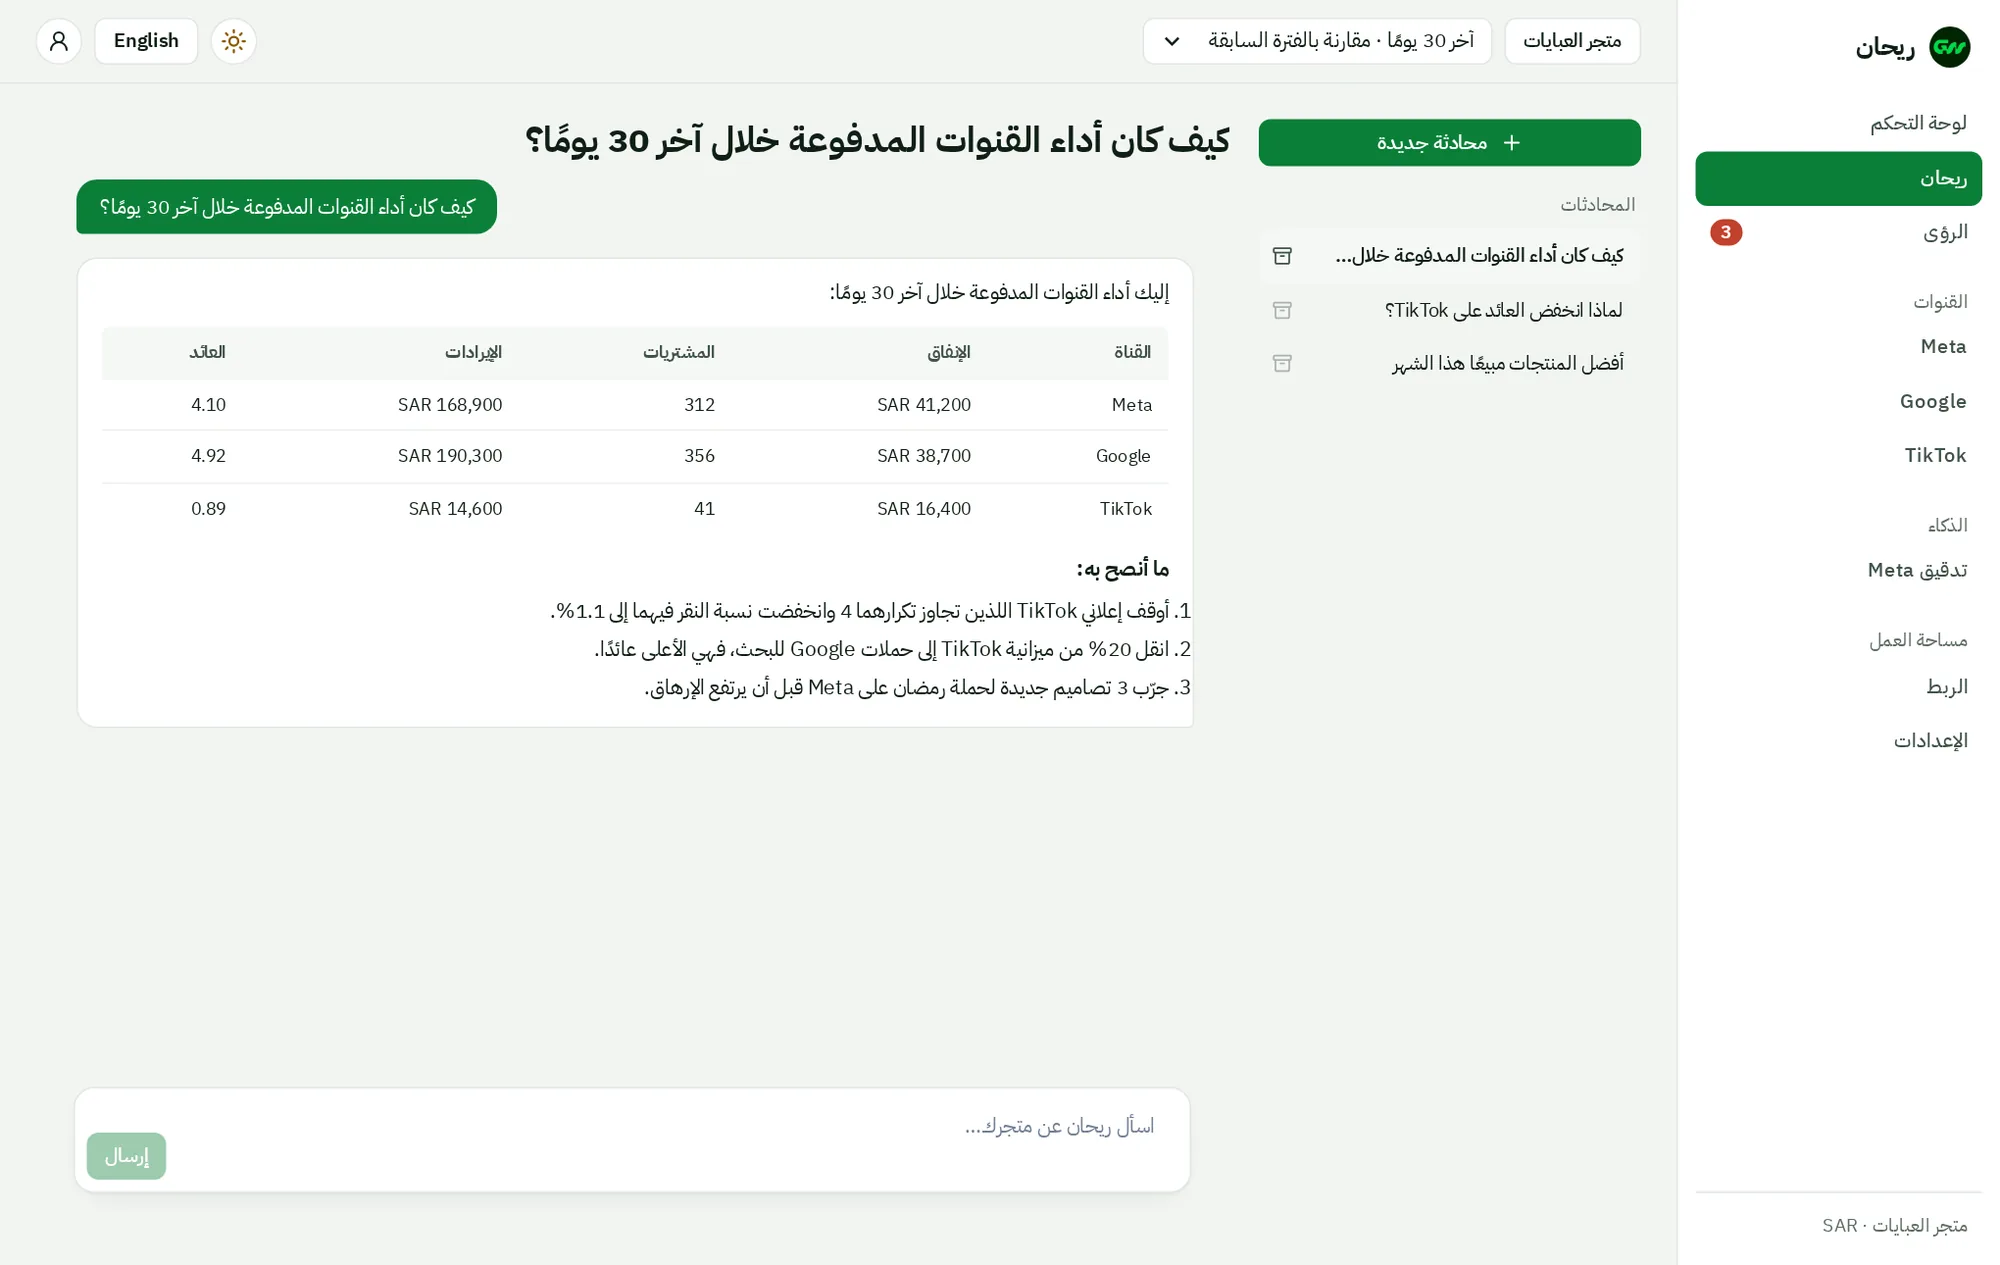
Task: Open the Google channel in sidebar
Action: tap(1838, 401)
